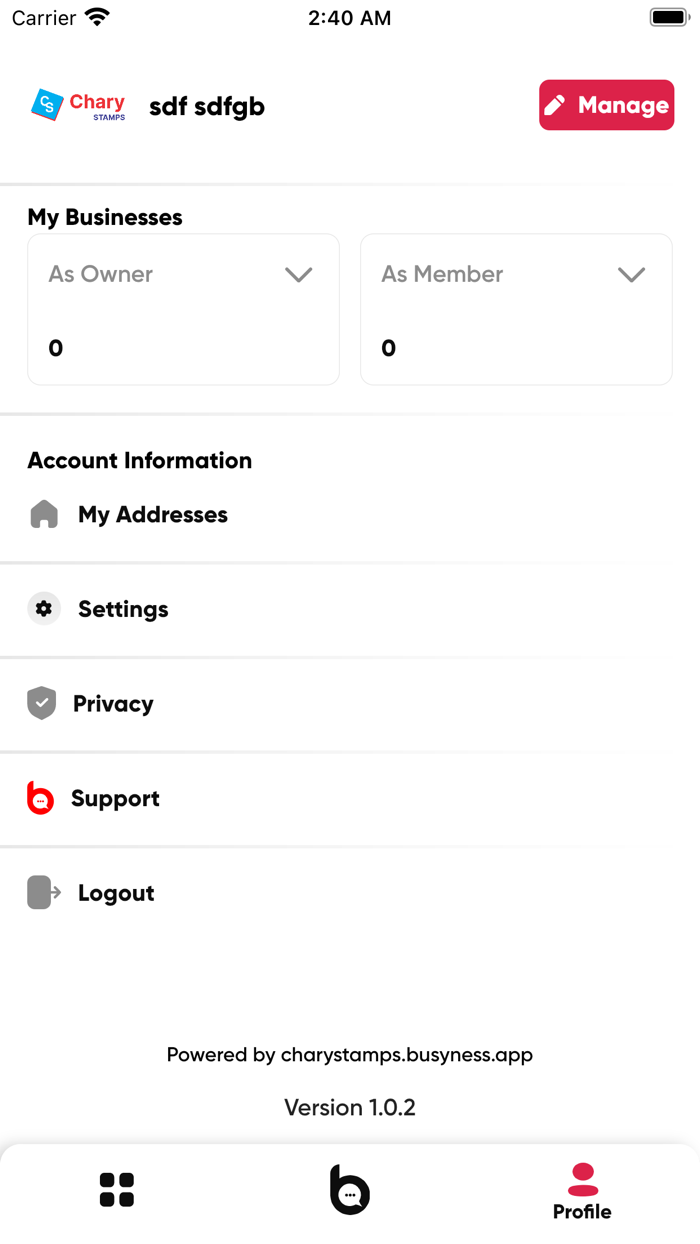Click the home icon beside My Addresses
The width and height of the screenshot is (700, 1244).
(44, 515)
